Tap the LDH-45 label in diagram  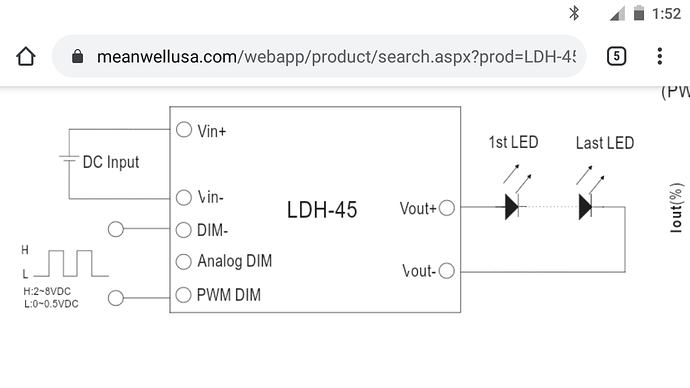[322, 210]
